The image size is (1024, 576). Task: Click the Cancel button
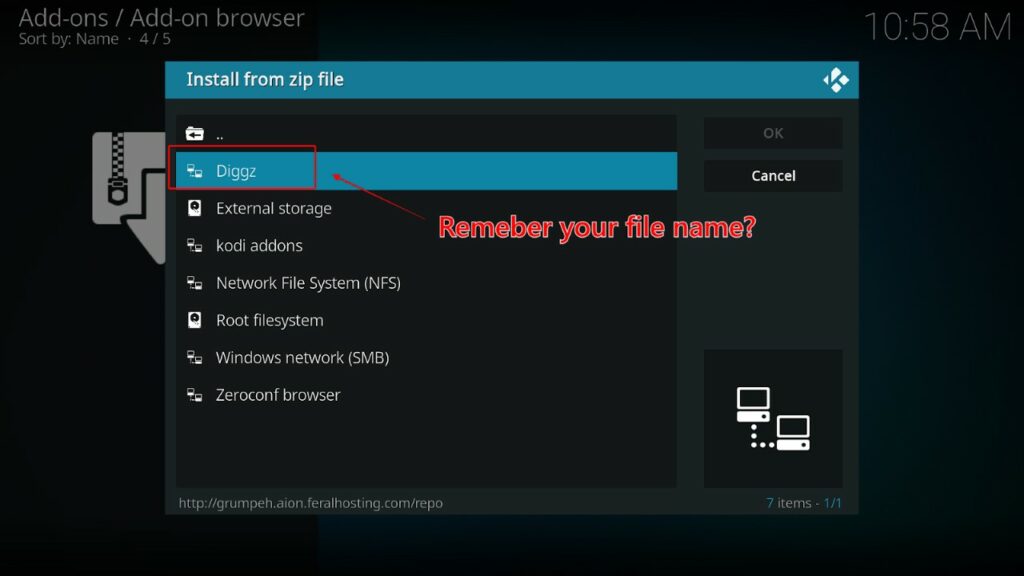(773, 176)
